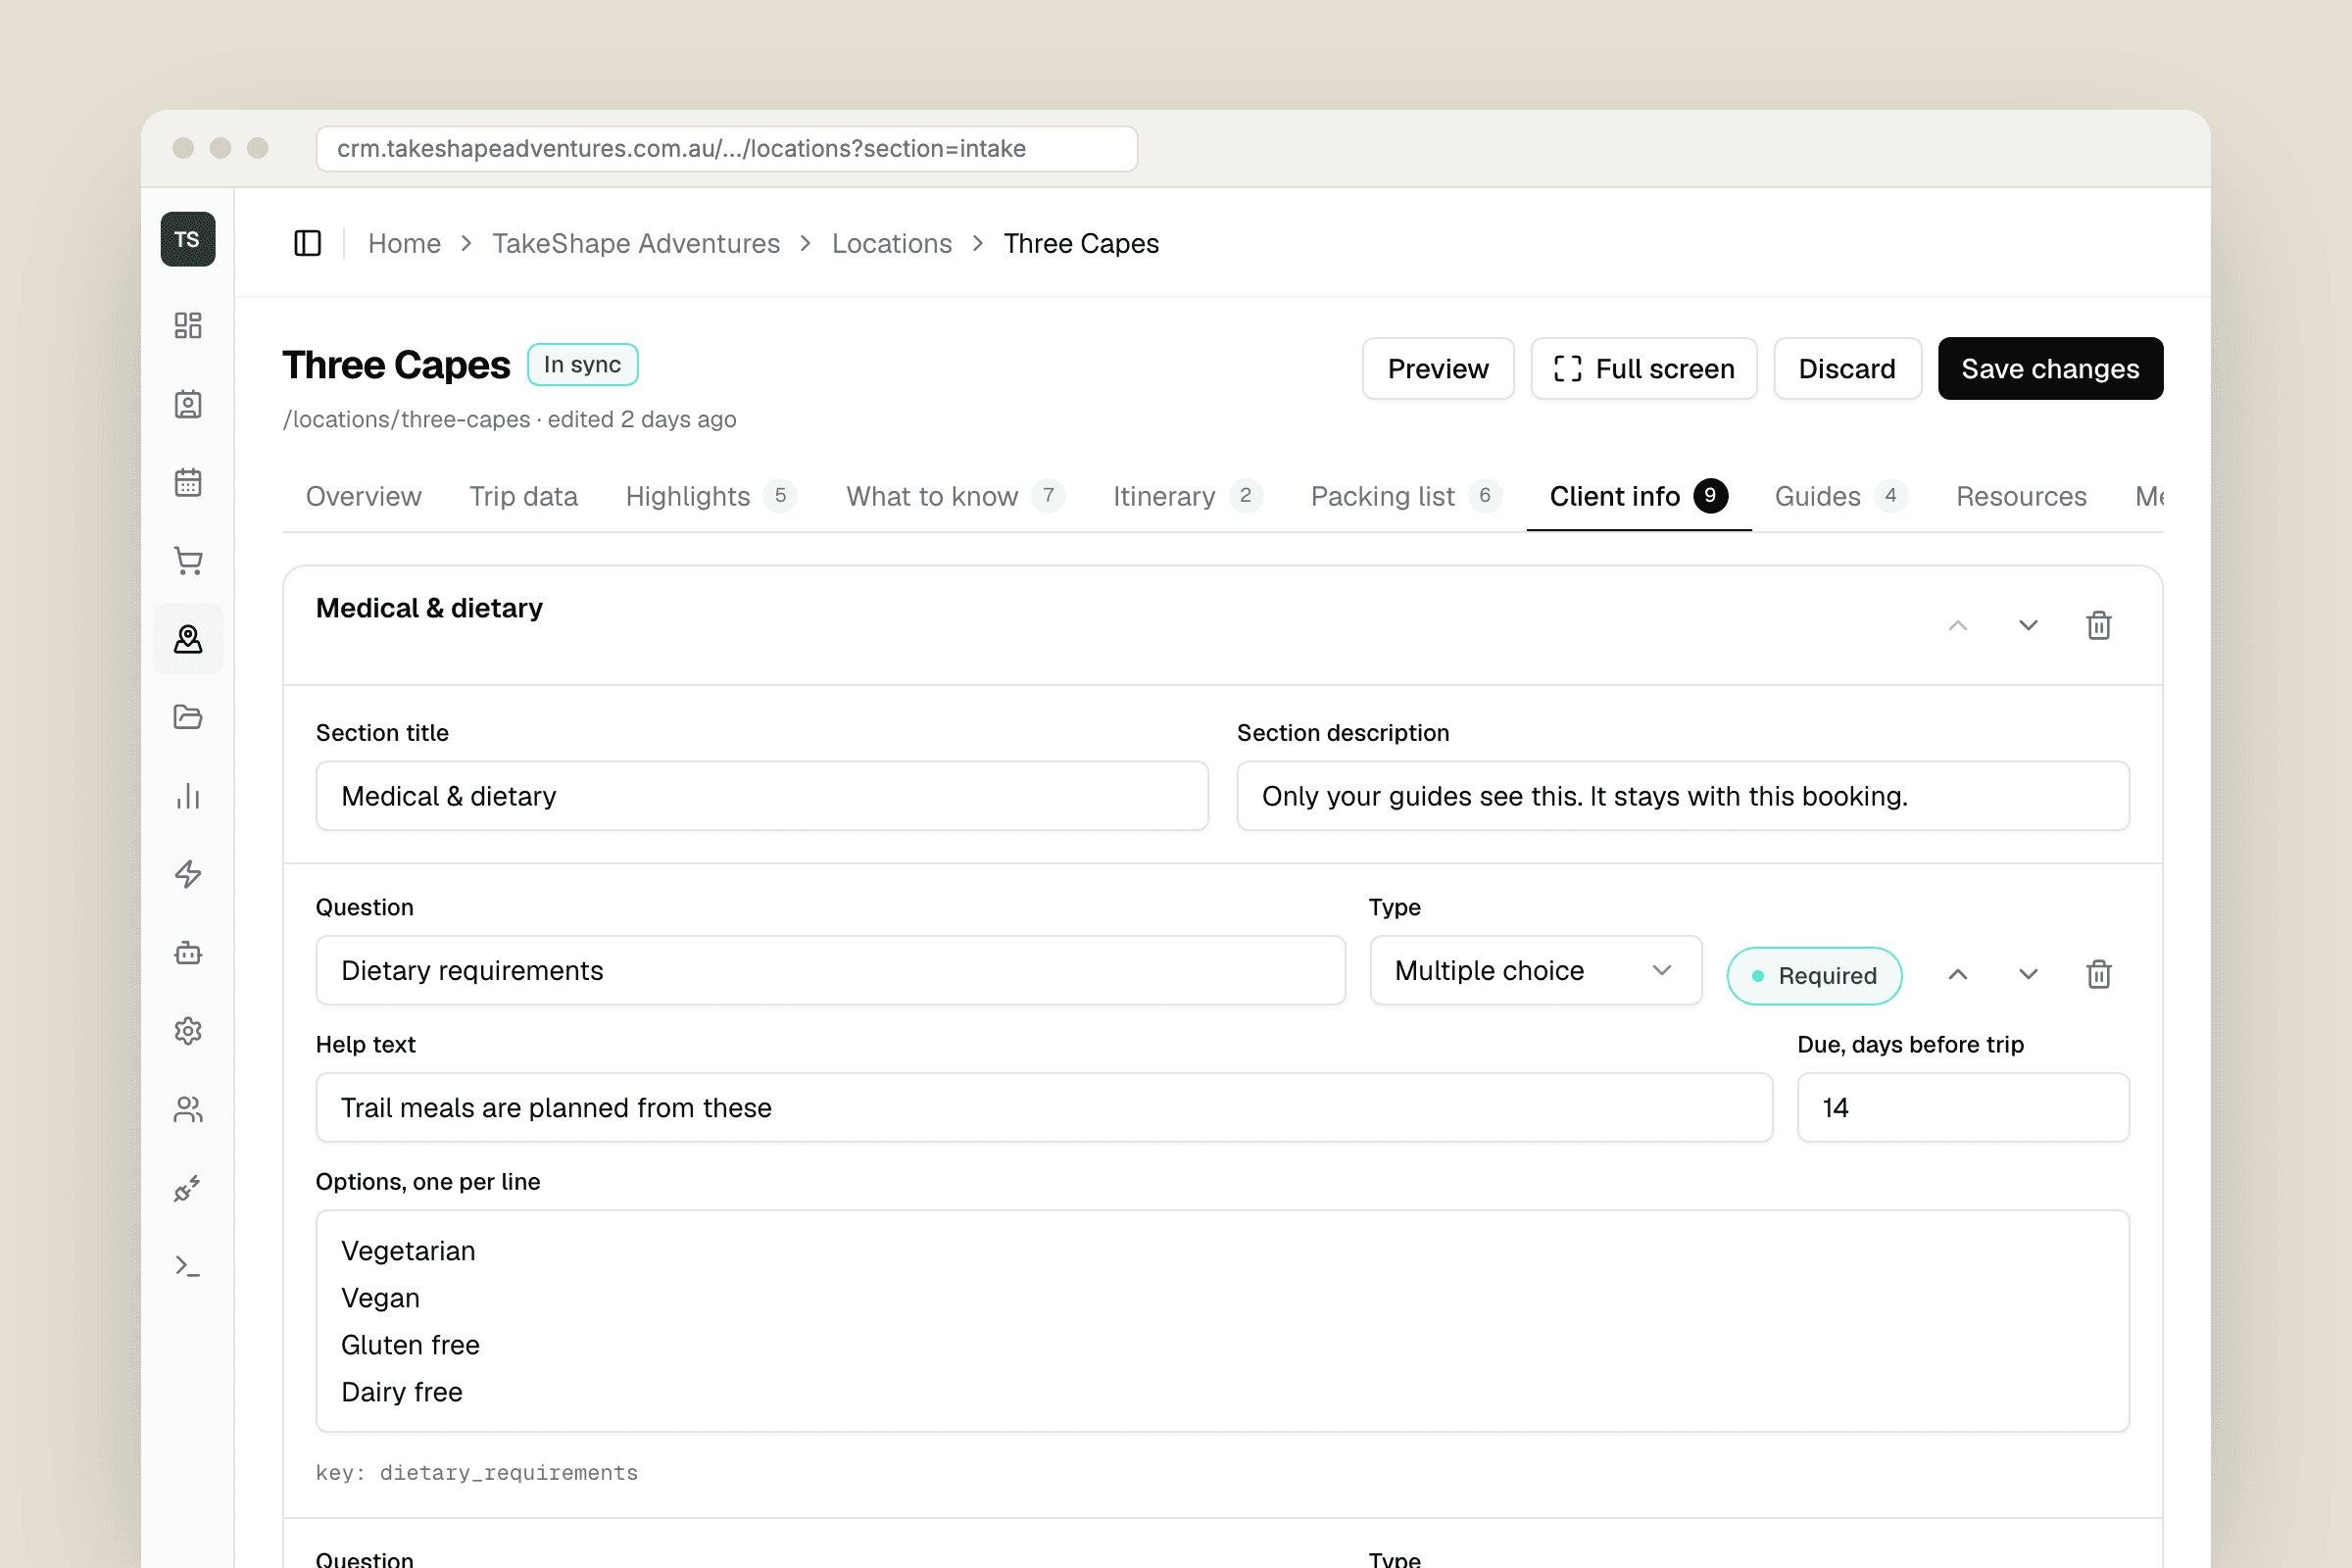Move Medical & dietary section down

pyautogui.click(x=2028, y=625)
